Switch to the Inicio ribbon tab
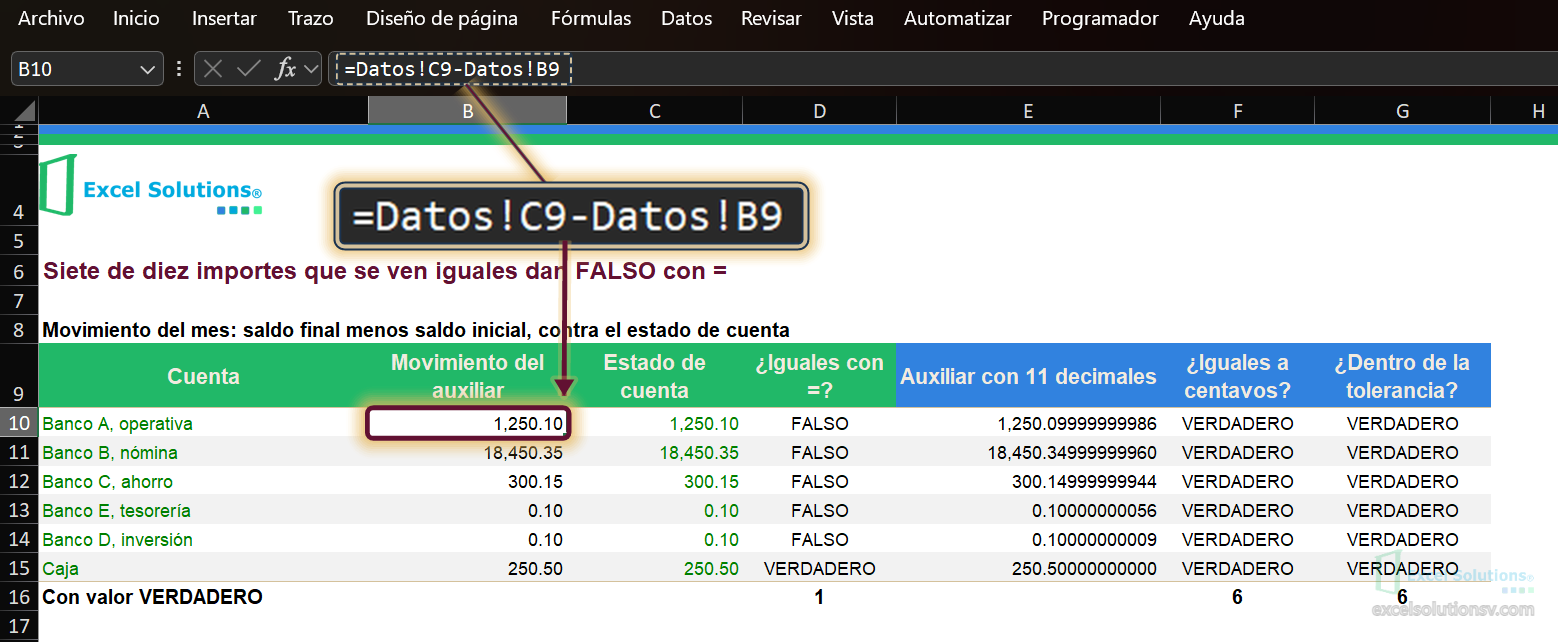This screenshot has height=642, width=1558. click(x=136, y=18)
